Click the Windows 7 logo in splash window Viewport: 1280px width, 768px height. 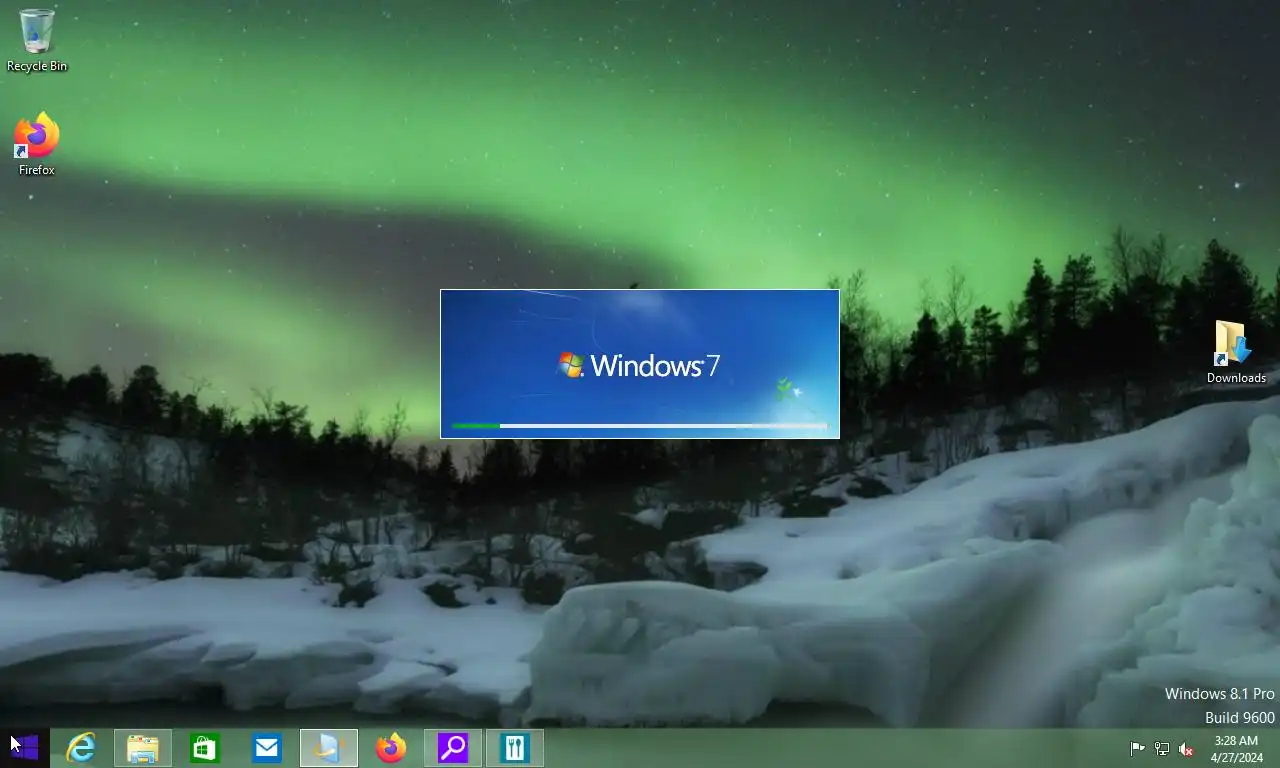coord(640,365)
